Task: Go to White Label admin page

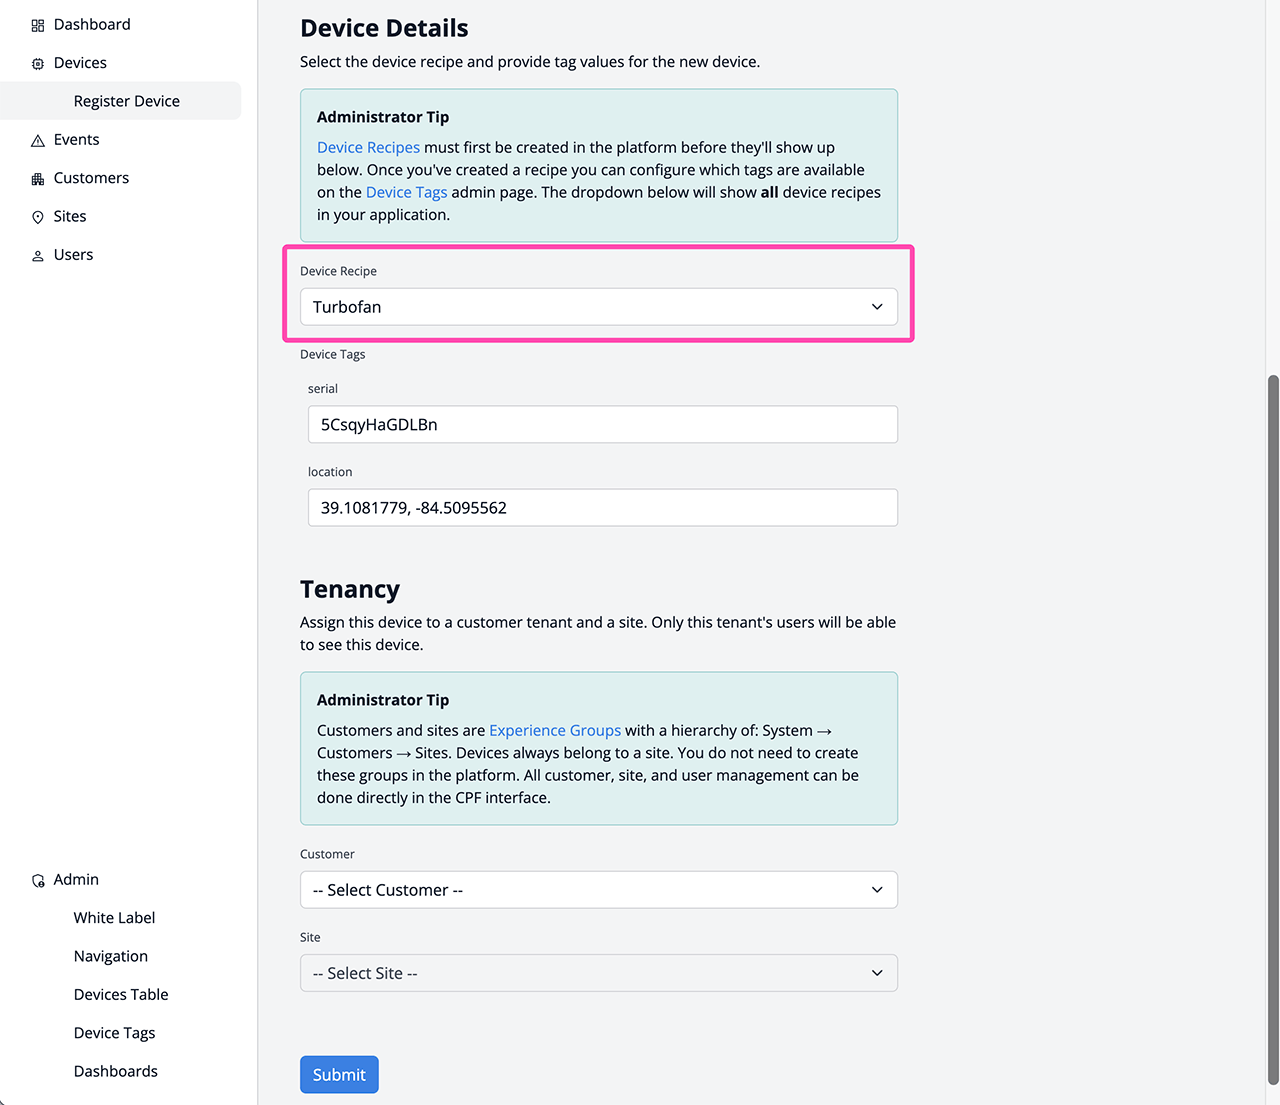Action: coord(114,918)
